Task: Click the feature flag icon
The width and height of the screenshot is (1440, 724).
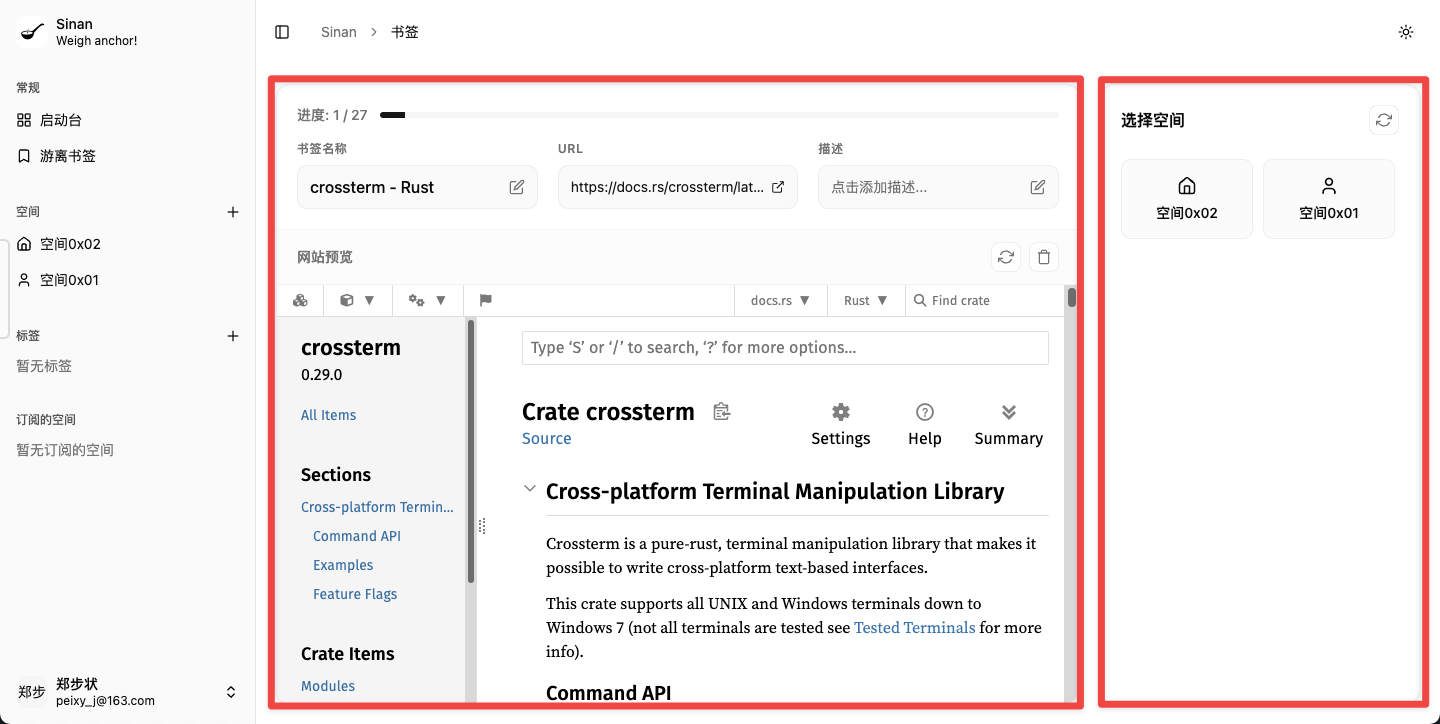Action: pyautogui.click(x=486, y=300)
